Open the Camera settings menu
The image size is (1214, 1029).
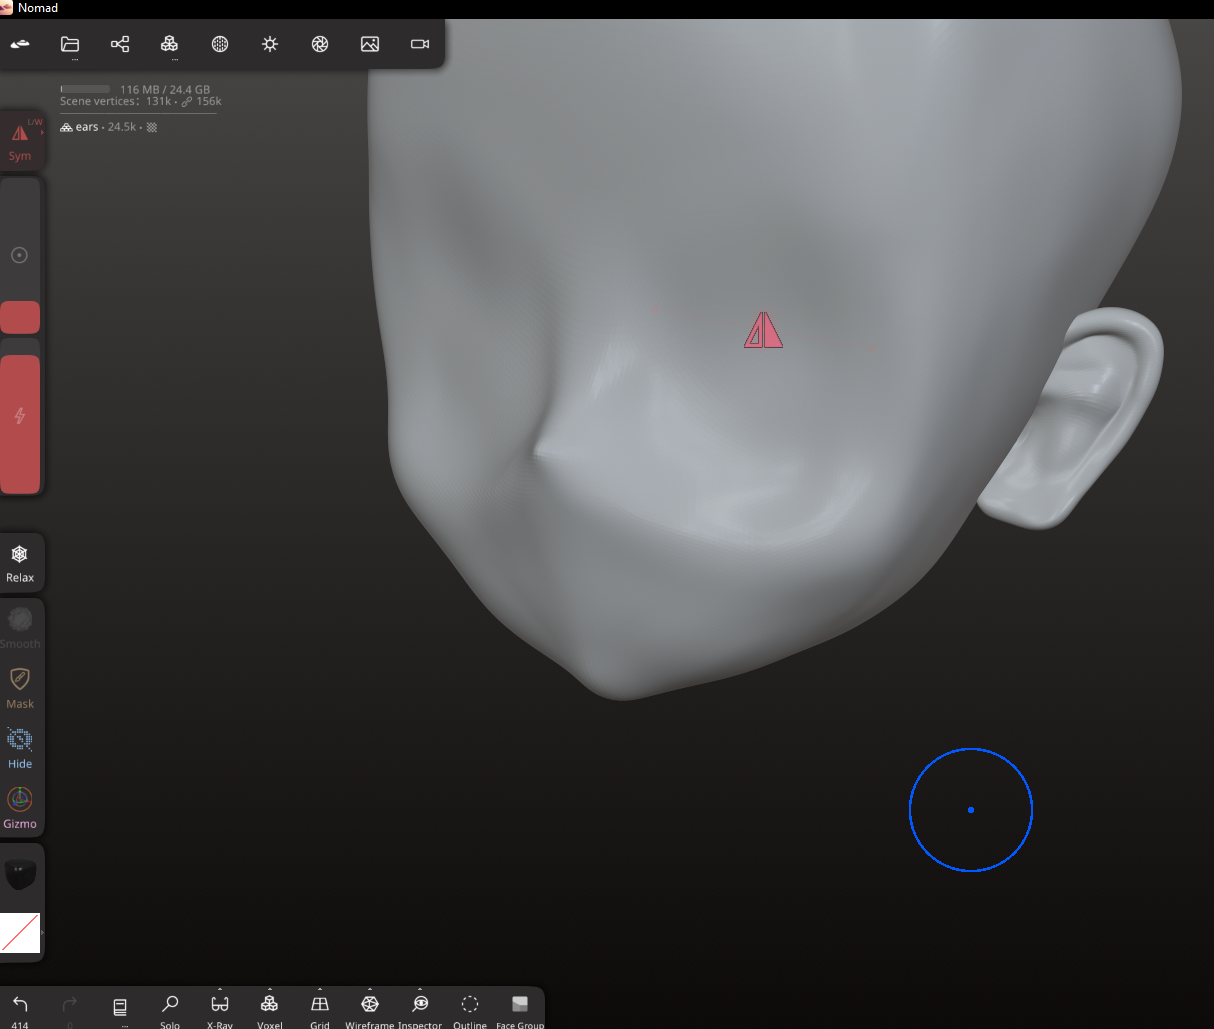tap(420, 44)
